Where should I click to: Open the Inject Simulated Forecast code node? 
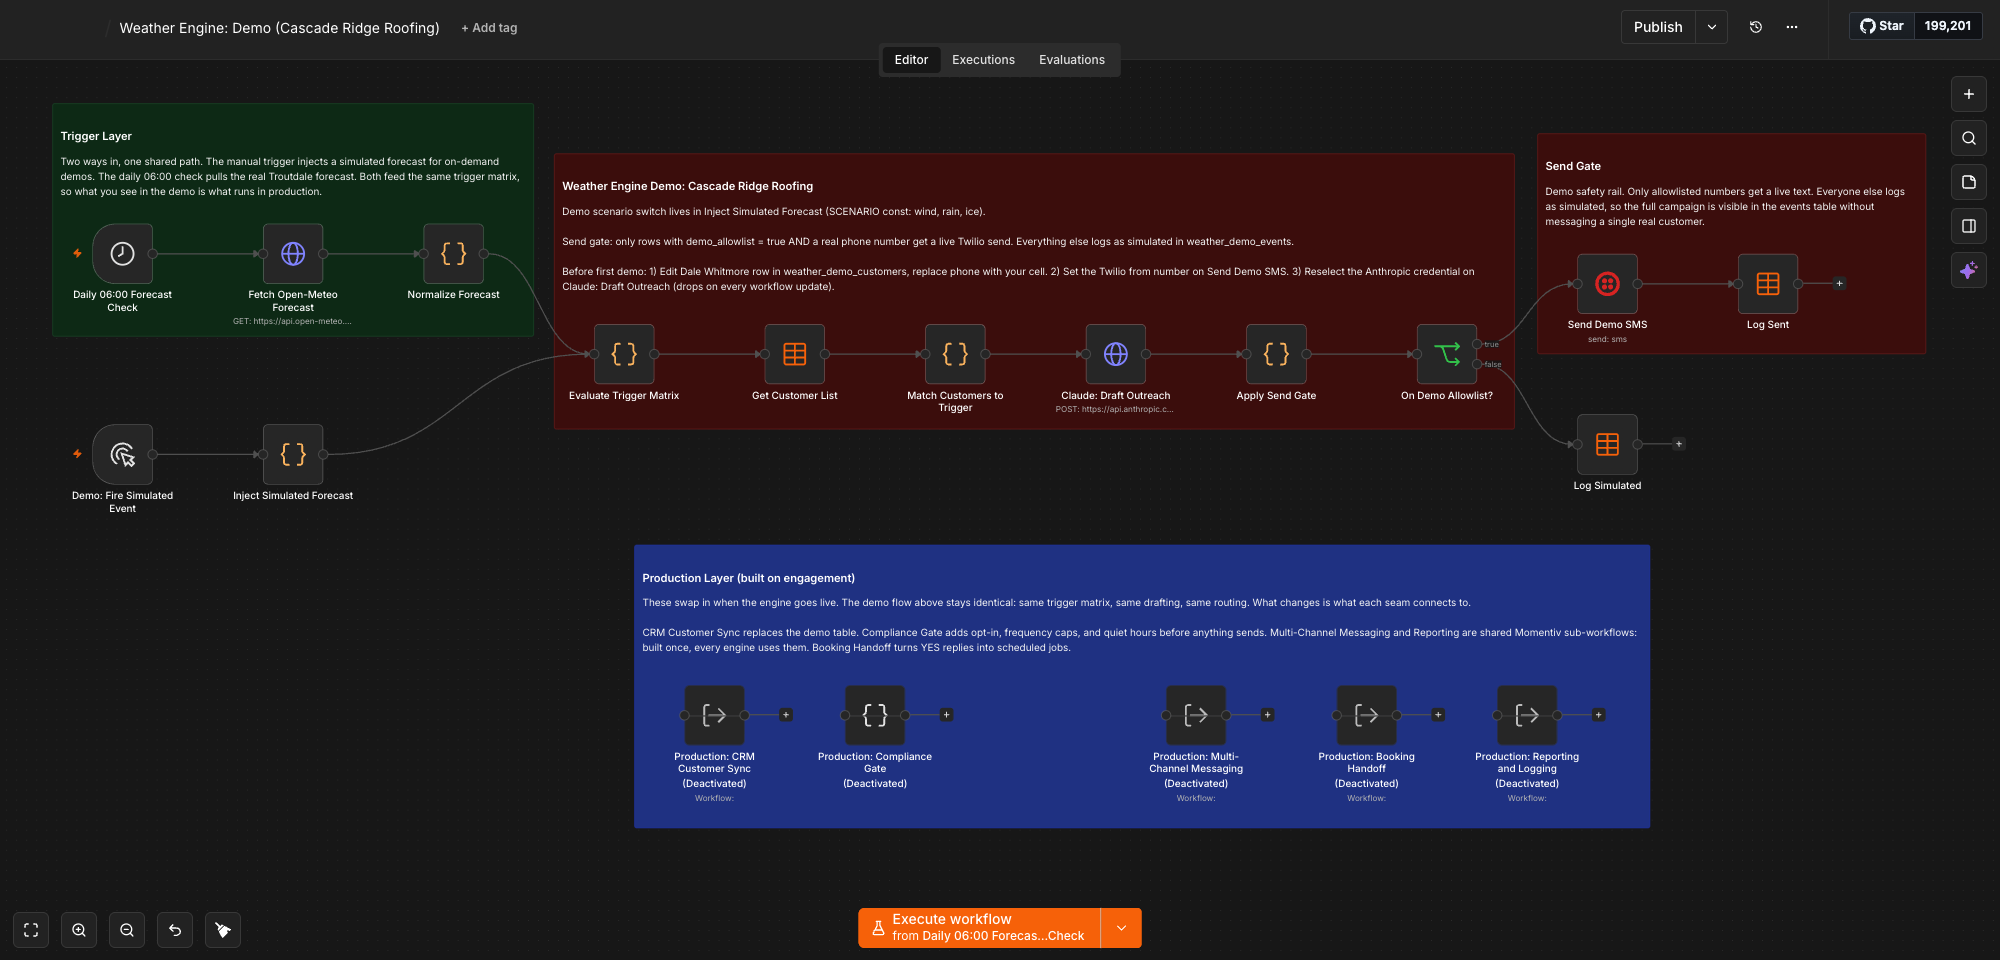[x=293, y=454]
